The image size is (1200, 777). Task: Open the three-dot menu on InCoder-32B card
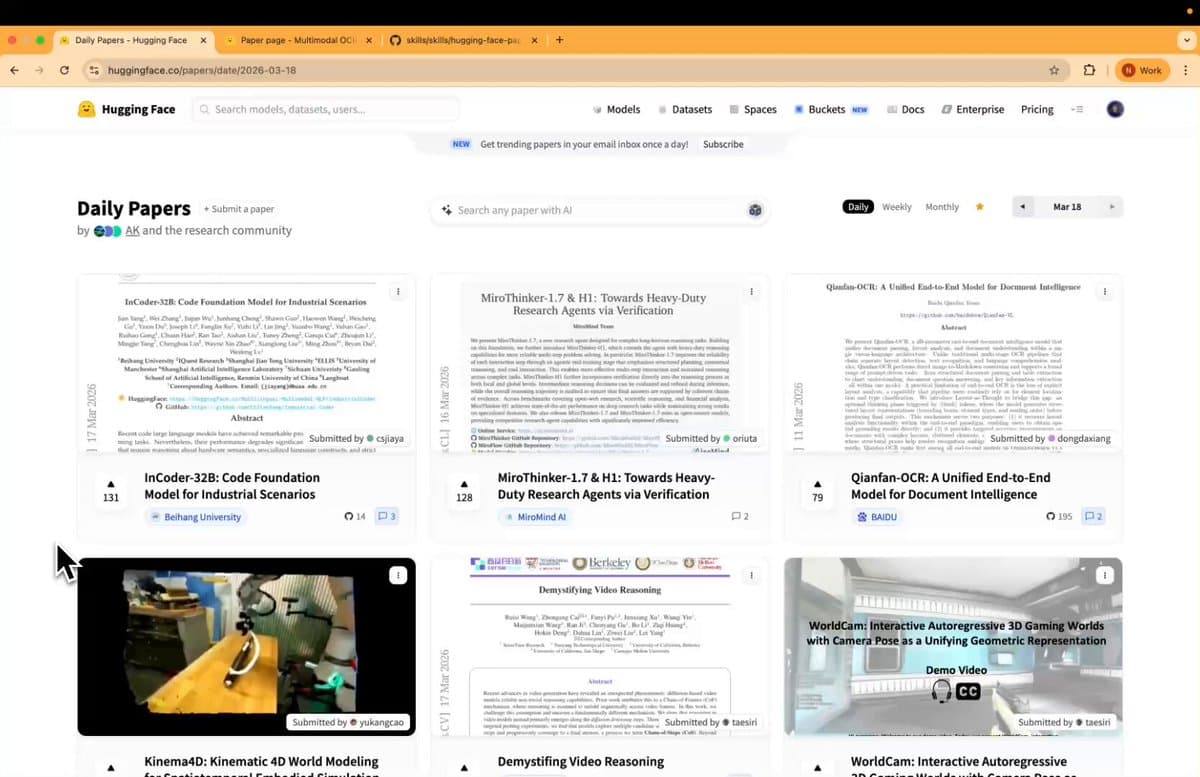[x=398, y=291]
